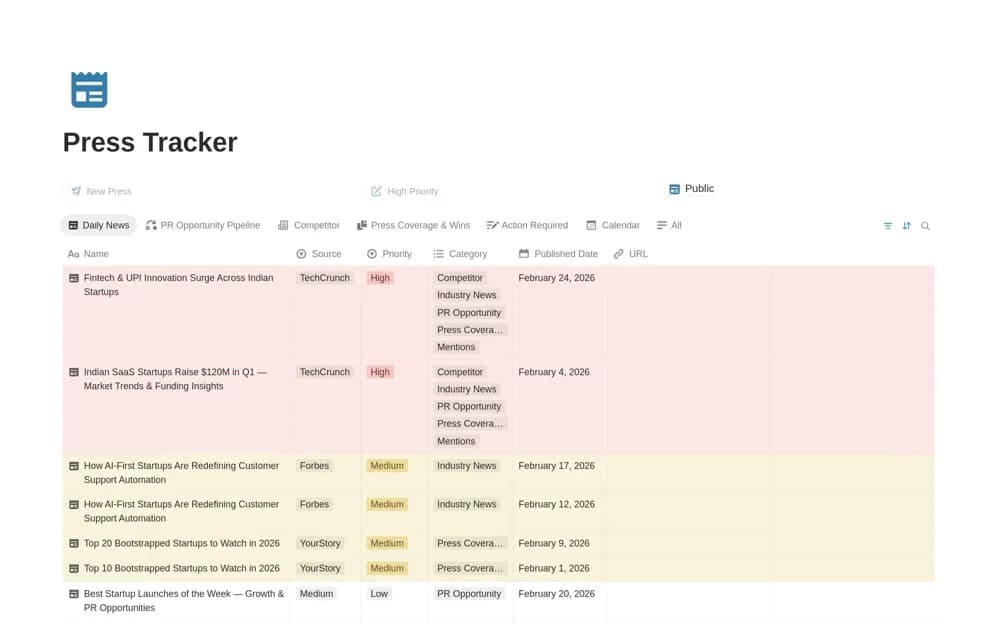This screenshot has width=1000, height=624.
Task: Click High priority tag in Indian SaaS row
Action: tap(380, 372)
